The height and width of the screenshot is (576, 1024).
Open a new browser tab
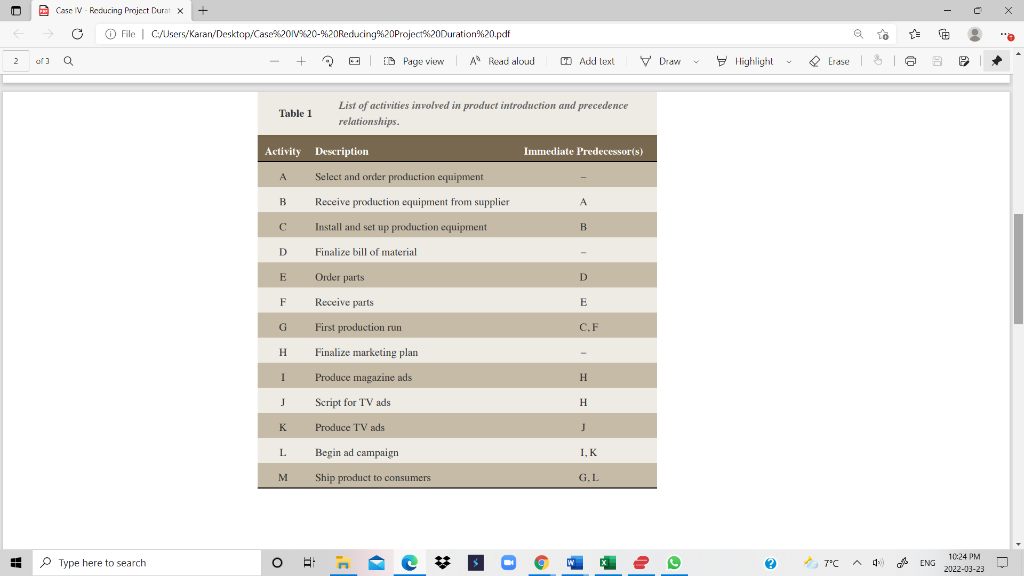pyautogui.click(x=203, y=10)
